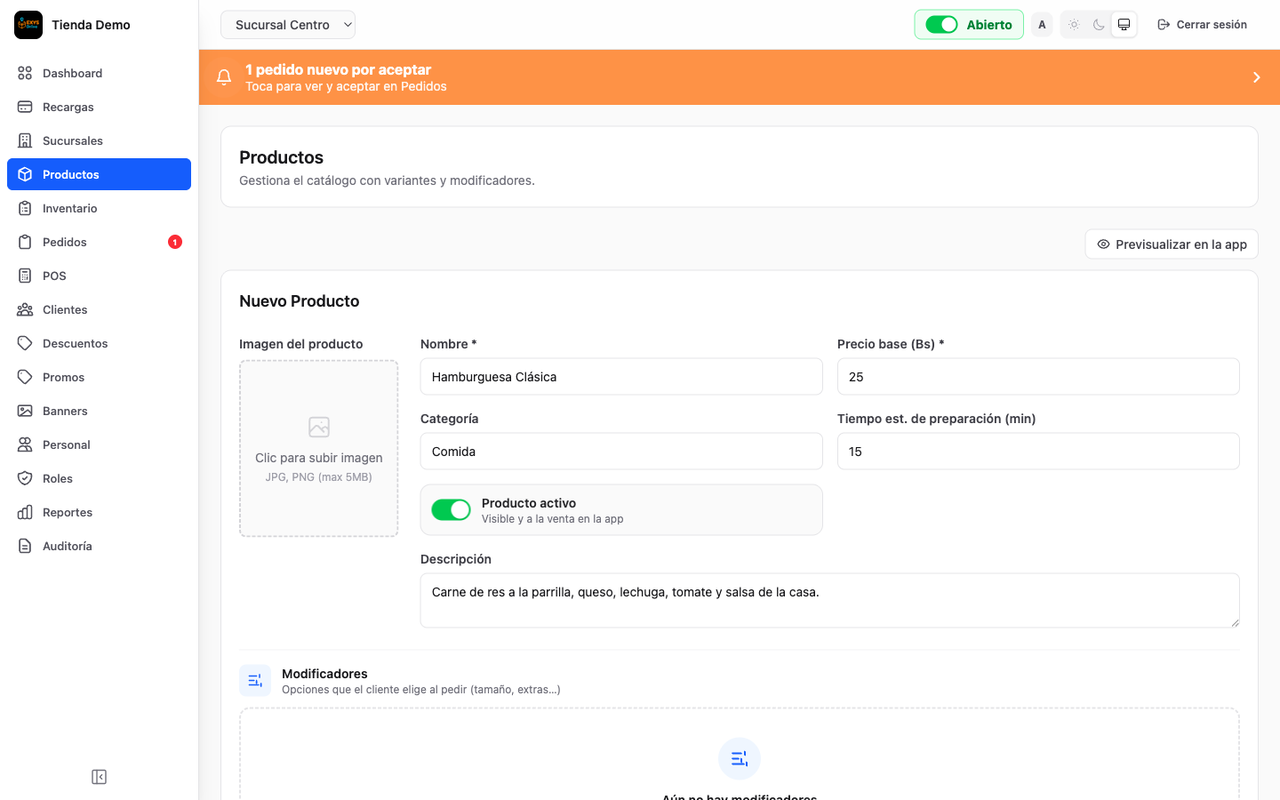
Task: Click the logout arrow icon
Action: point(1164,25)
